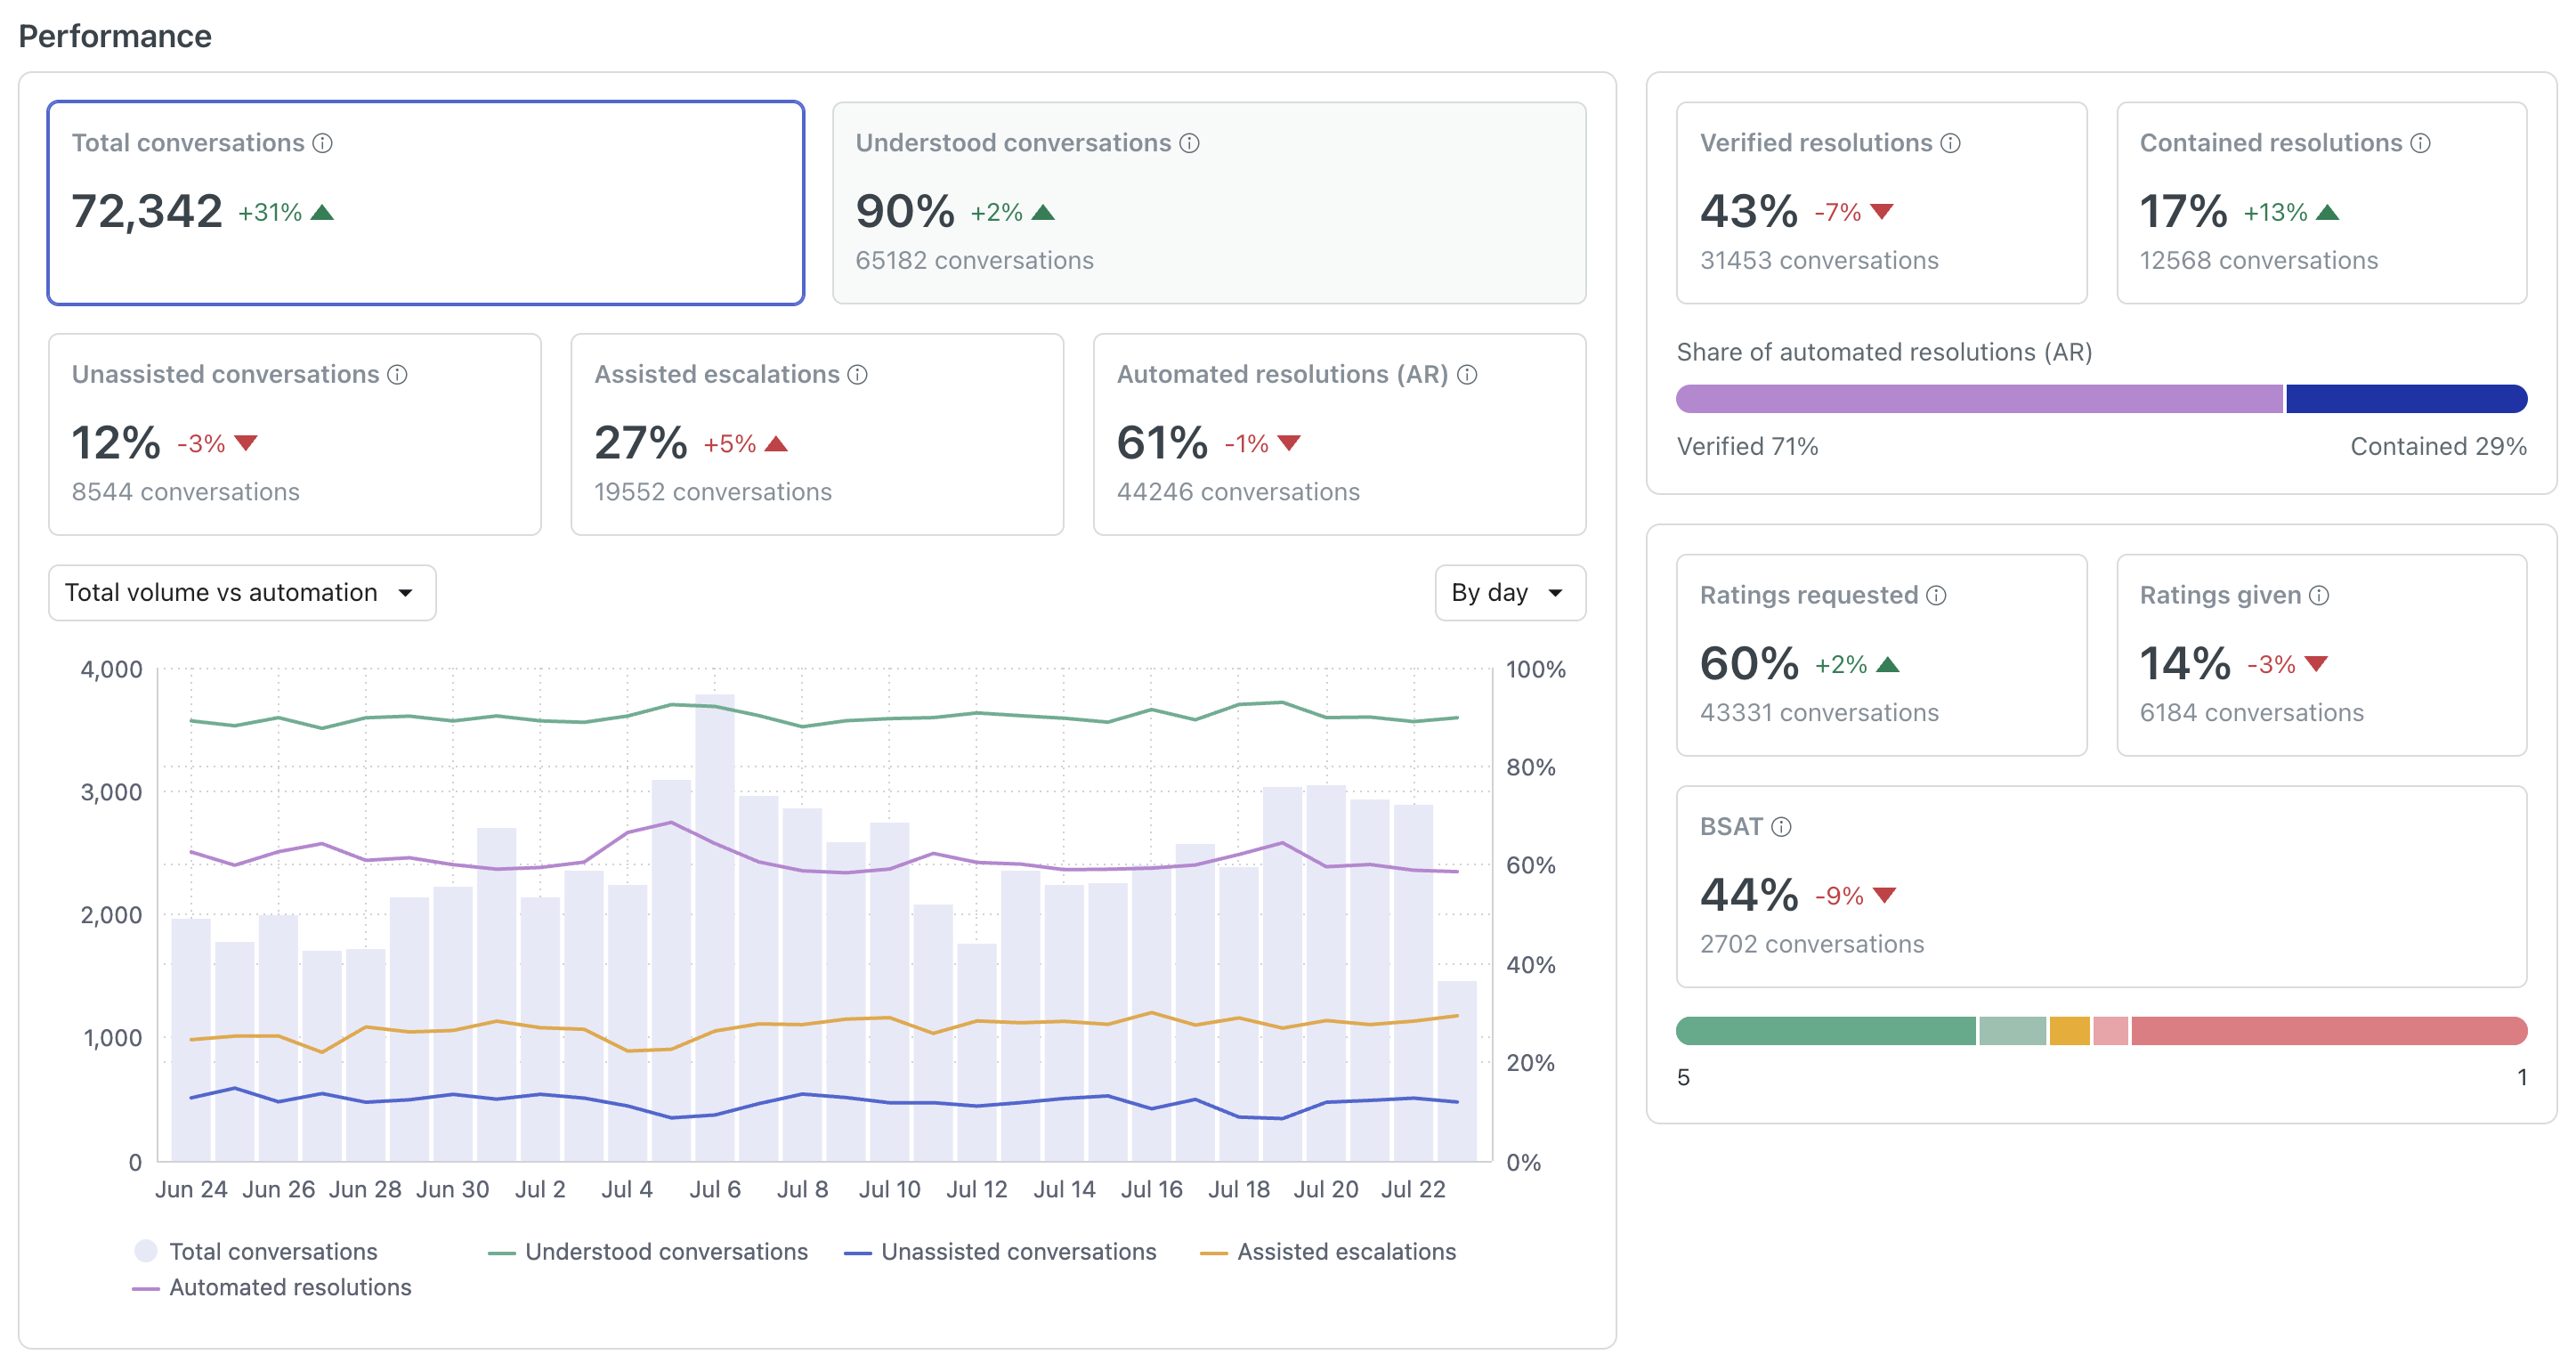2576x1371 pixels.
Task: Click info icon beside Understood conversations
Action: click(1189, 143)
